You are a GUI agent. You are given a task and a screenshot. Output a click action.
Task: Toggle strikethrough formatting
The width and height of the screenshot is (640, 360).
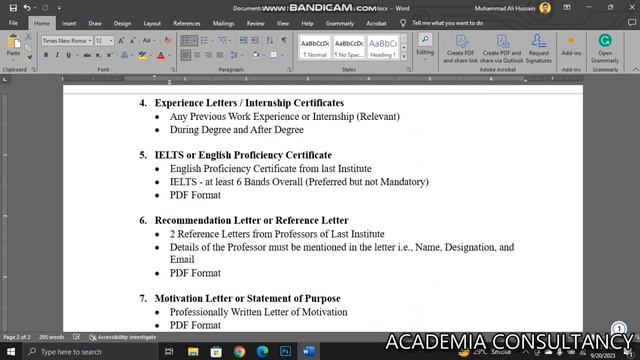pyautogui.click(x=87, y=55)
